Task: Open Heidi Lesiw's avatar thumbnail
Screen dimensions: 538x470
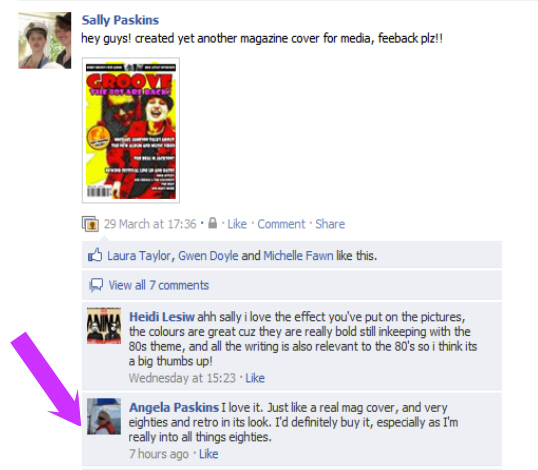Action: (104, 326)
